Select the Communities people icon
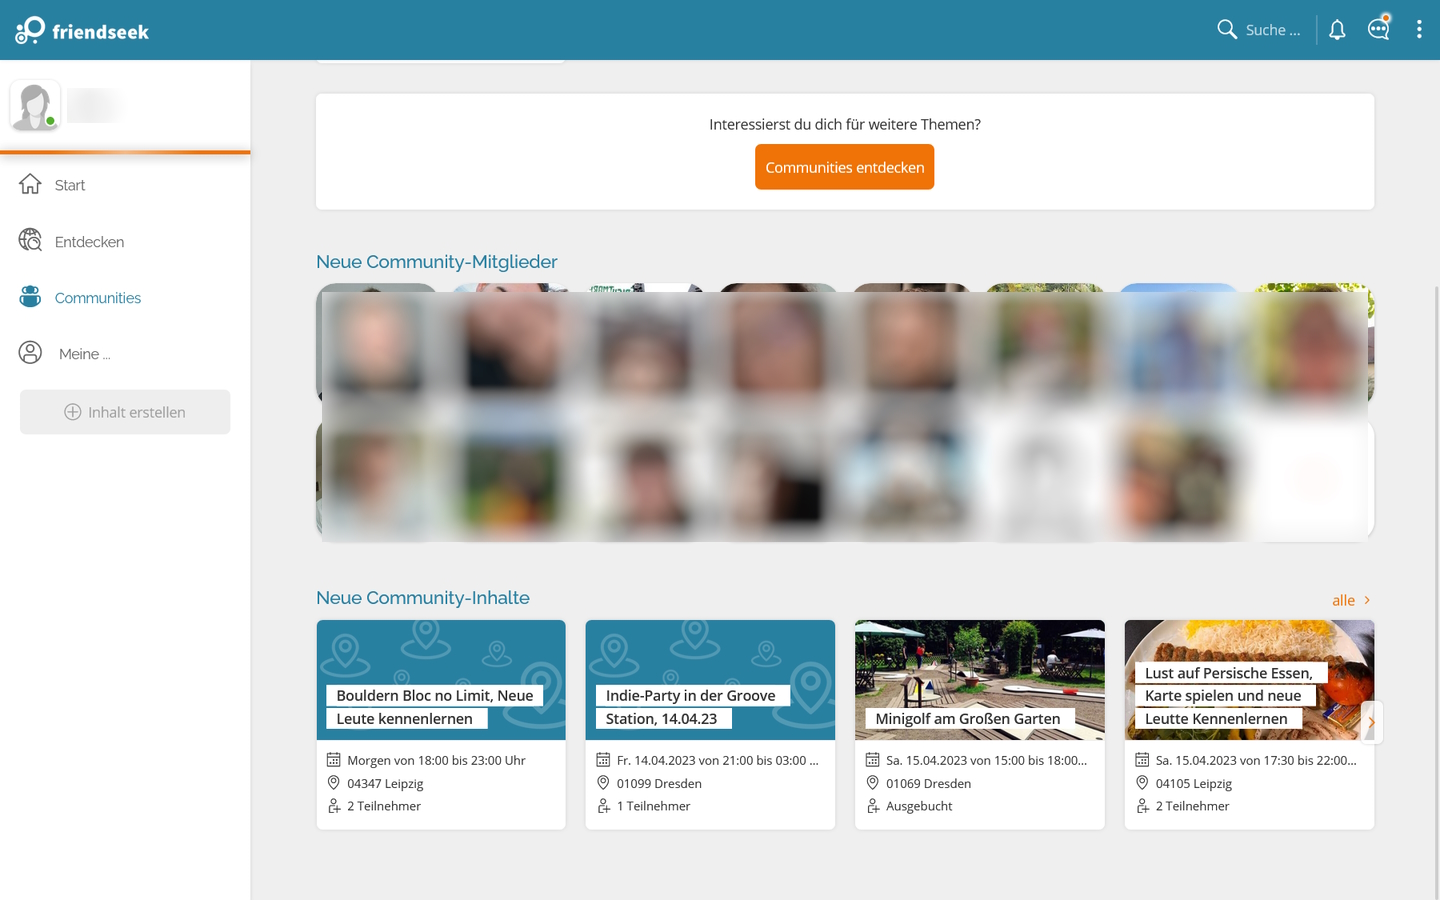1440x900 pixels. (30, 296)
